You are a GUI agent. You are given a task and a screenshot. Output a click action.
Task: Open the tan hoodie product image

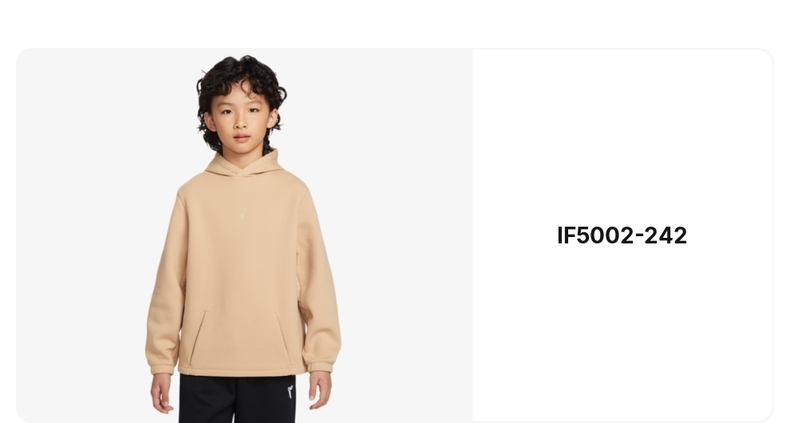point(244,236)
